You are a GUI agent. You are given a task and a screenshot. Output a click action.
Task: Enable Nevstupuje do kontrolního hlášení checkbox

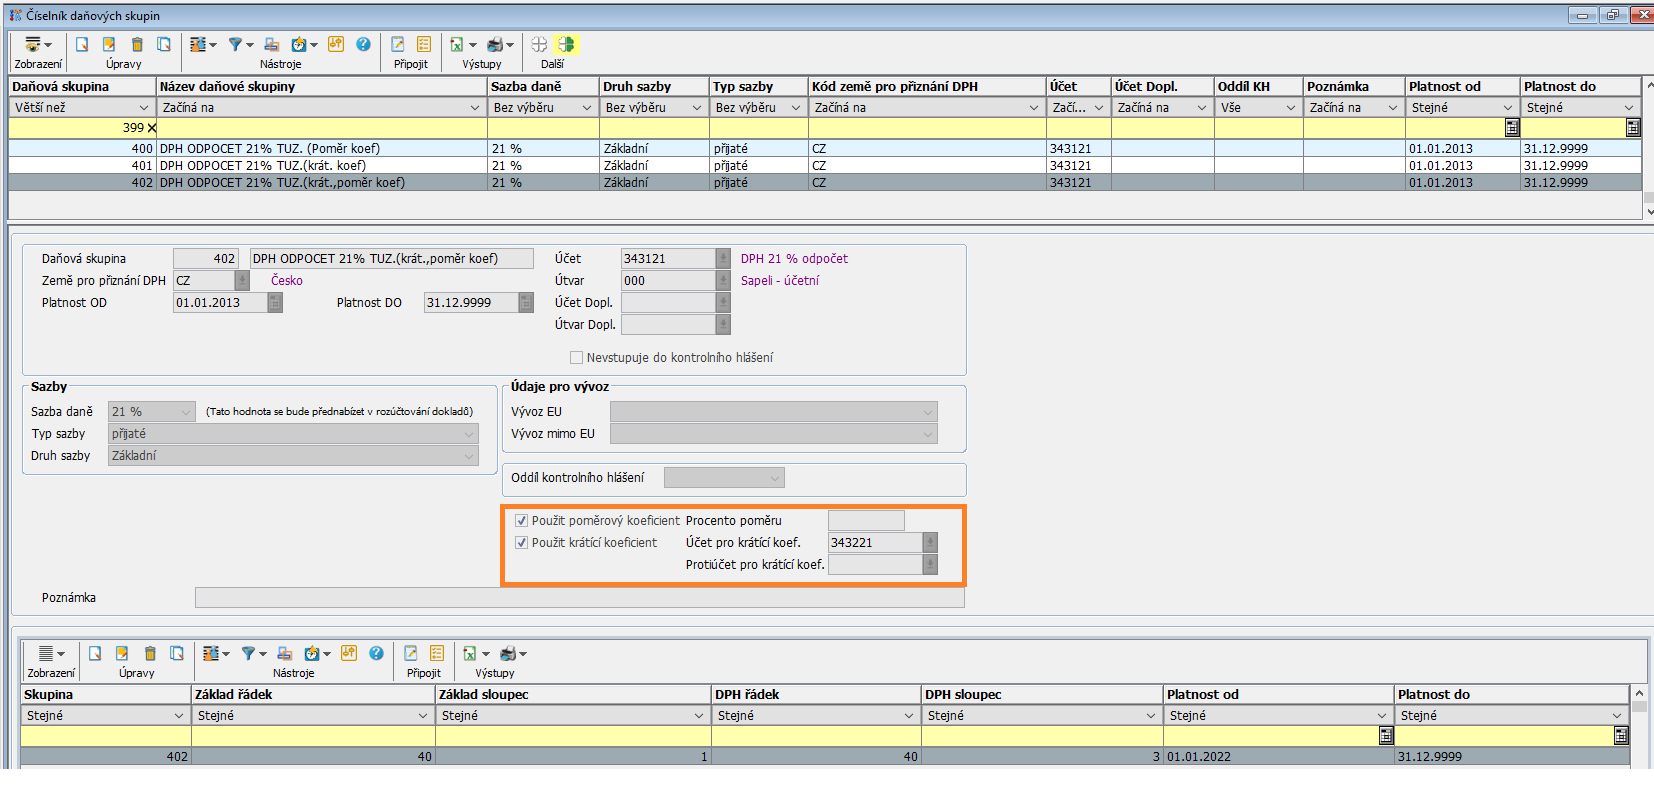tap(576, 358)
